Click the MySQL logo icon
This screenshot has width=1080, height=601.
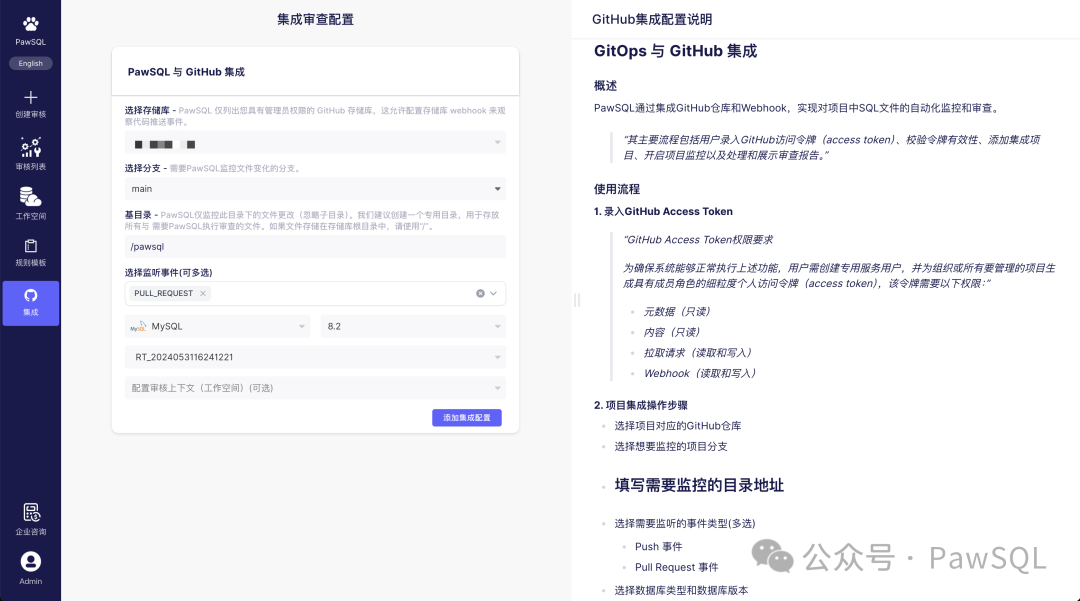pyautogui.click(x=138, y=326)
